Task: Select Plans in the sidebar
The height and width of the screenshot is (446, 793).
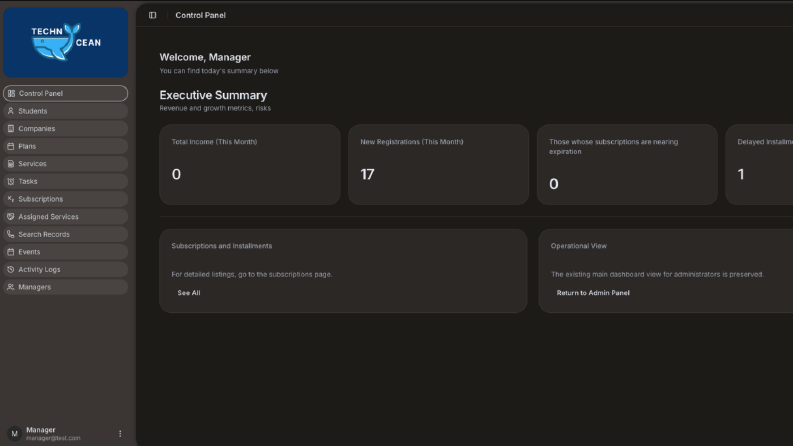Action: [x=65, y=146]
